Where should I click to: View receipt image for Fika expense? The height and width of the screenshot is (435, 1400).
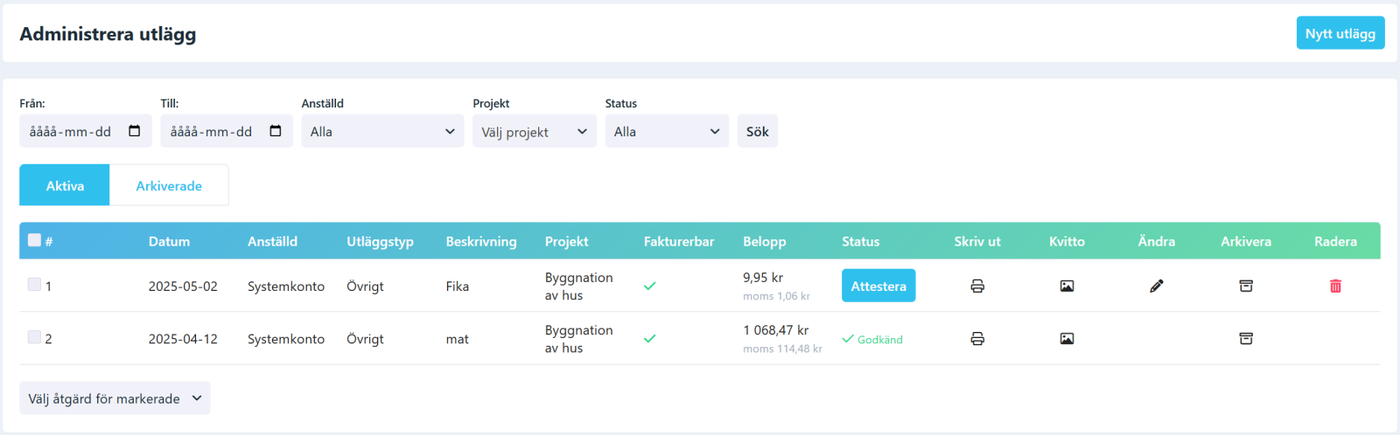pos(1067,286)
